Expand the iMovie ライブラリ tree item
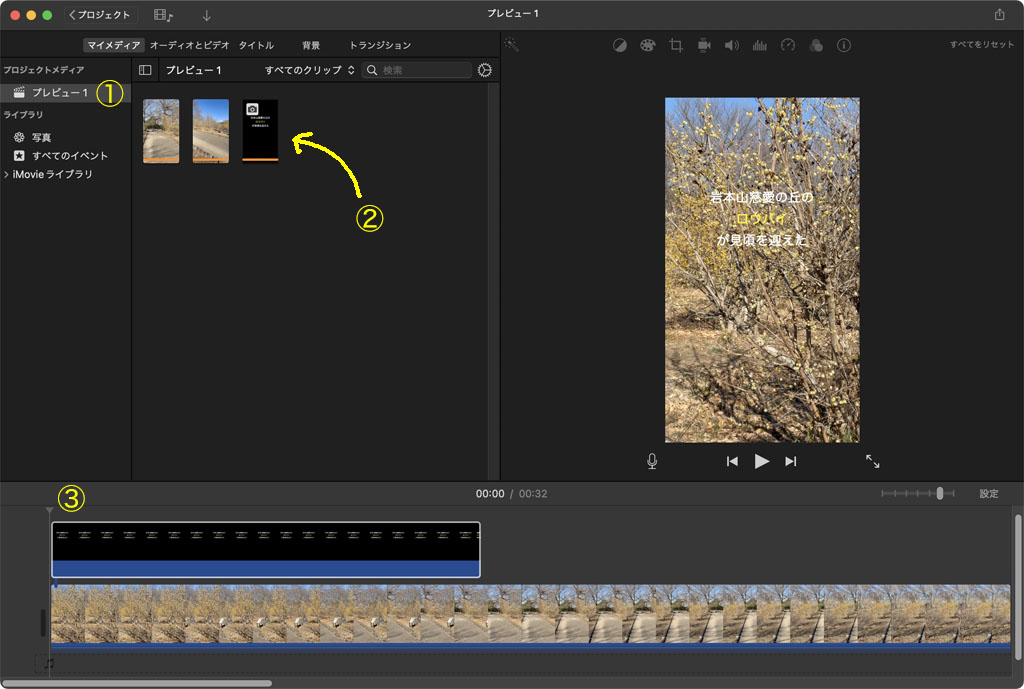Image resolution: width=1024 pixels, height=689 pixels. [x=7, y=174]
